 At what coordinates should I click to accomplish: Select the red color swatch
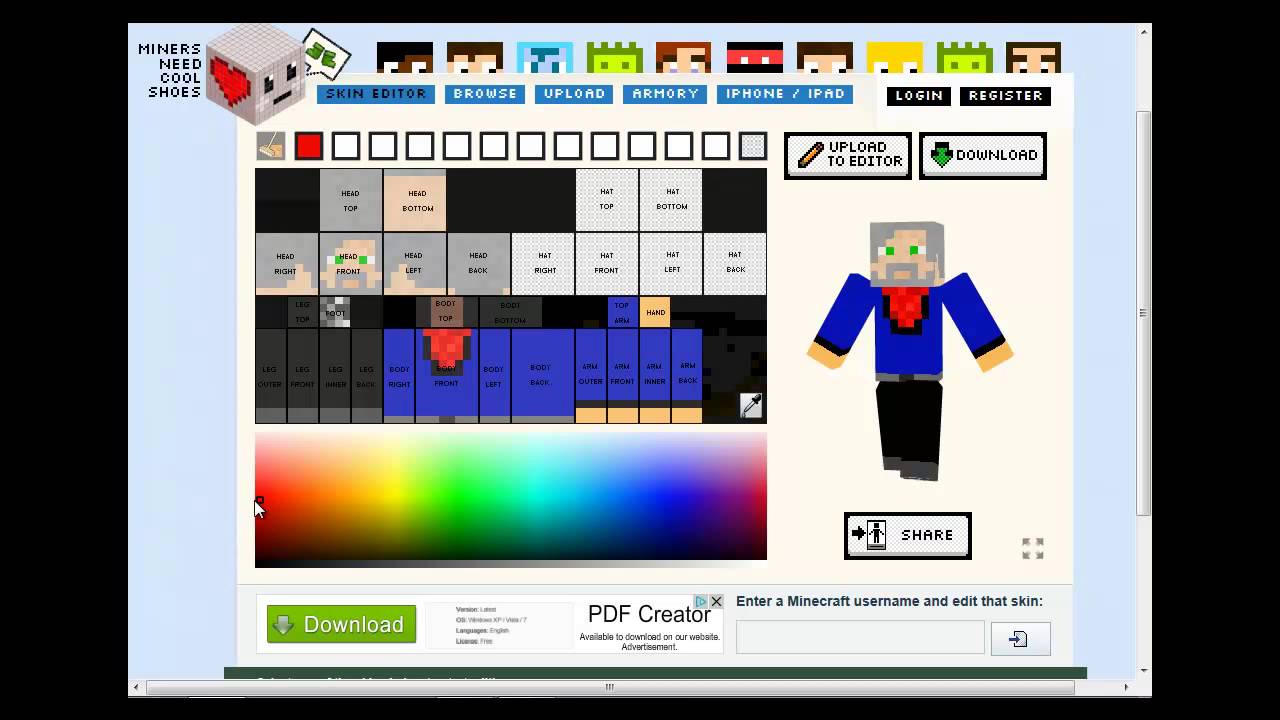(x=309, y=146)
